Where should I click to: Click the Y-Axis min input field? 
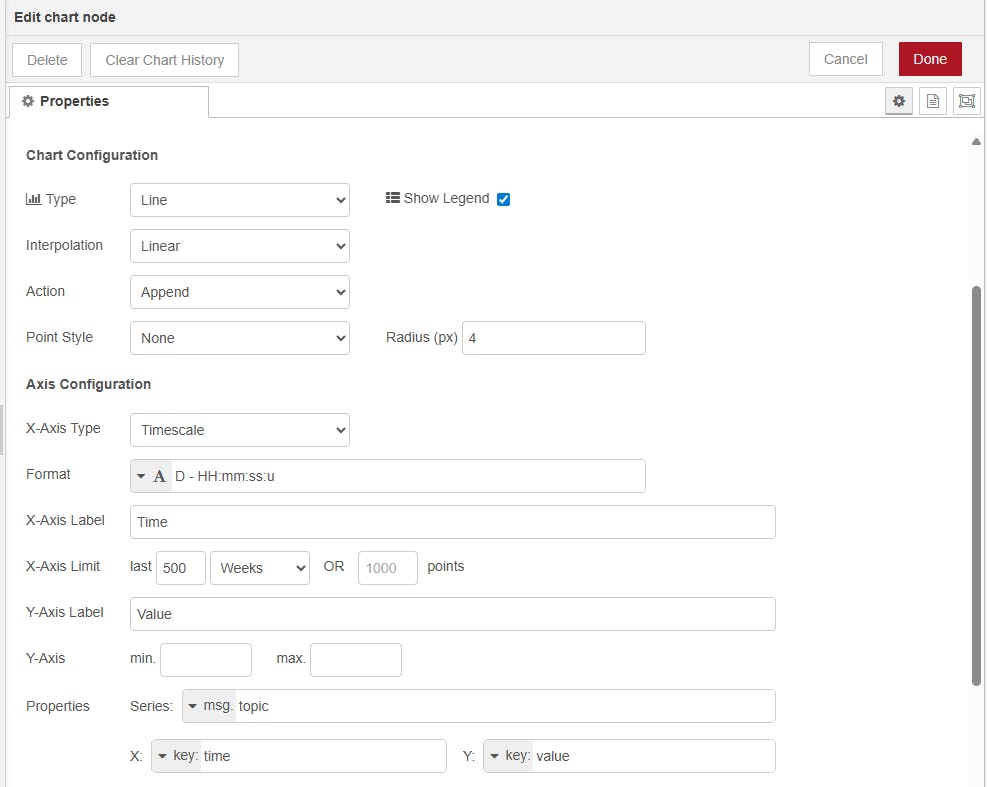(x=206, y=660)
